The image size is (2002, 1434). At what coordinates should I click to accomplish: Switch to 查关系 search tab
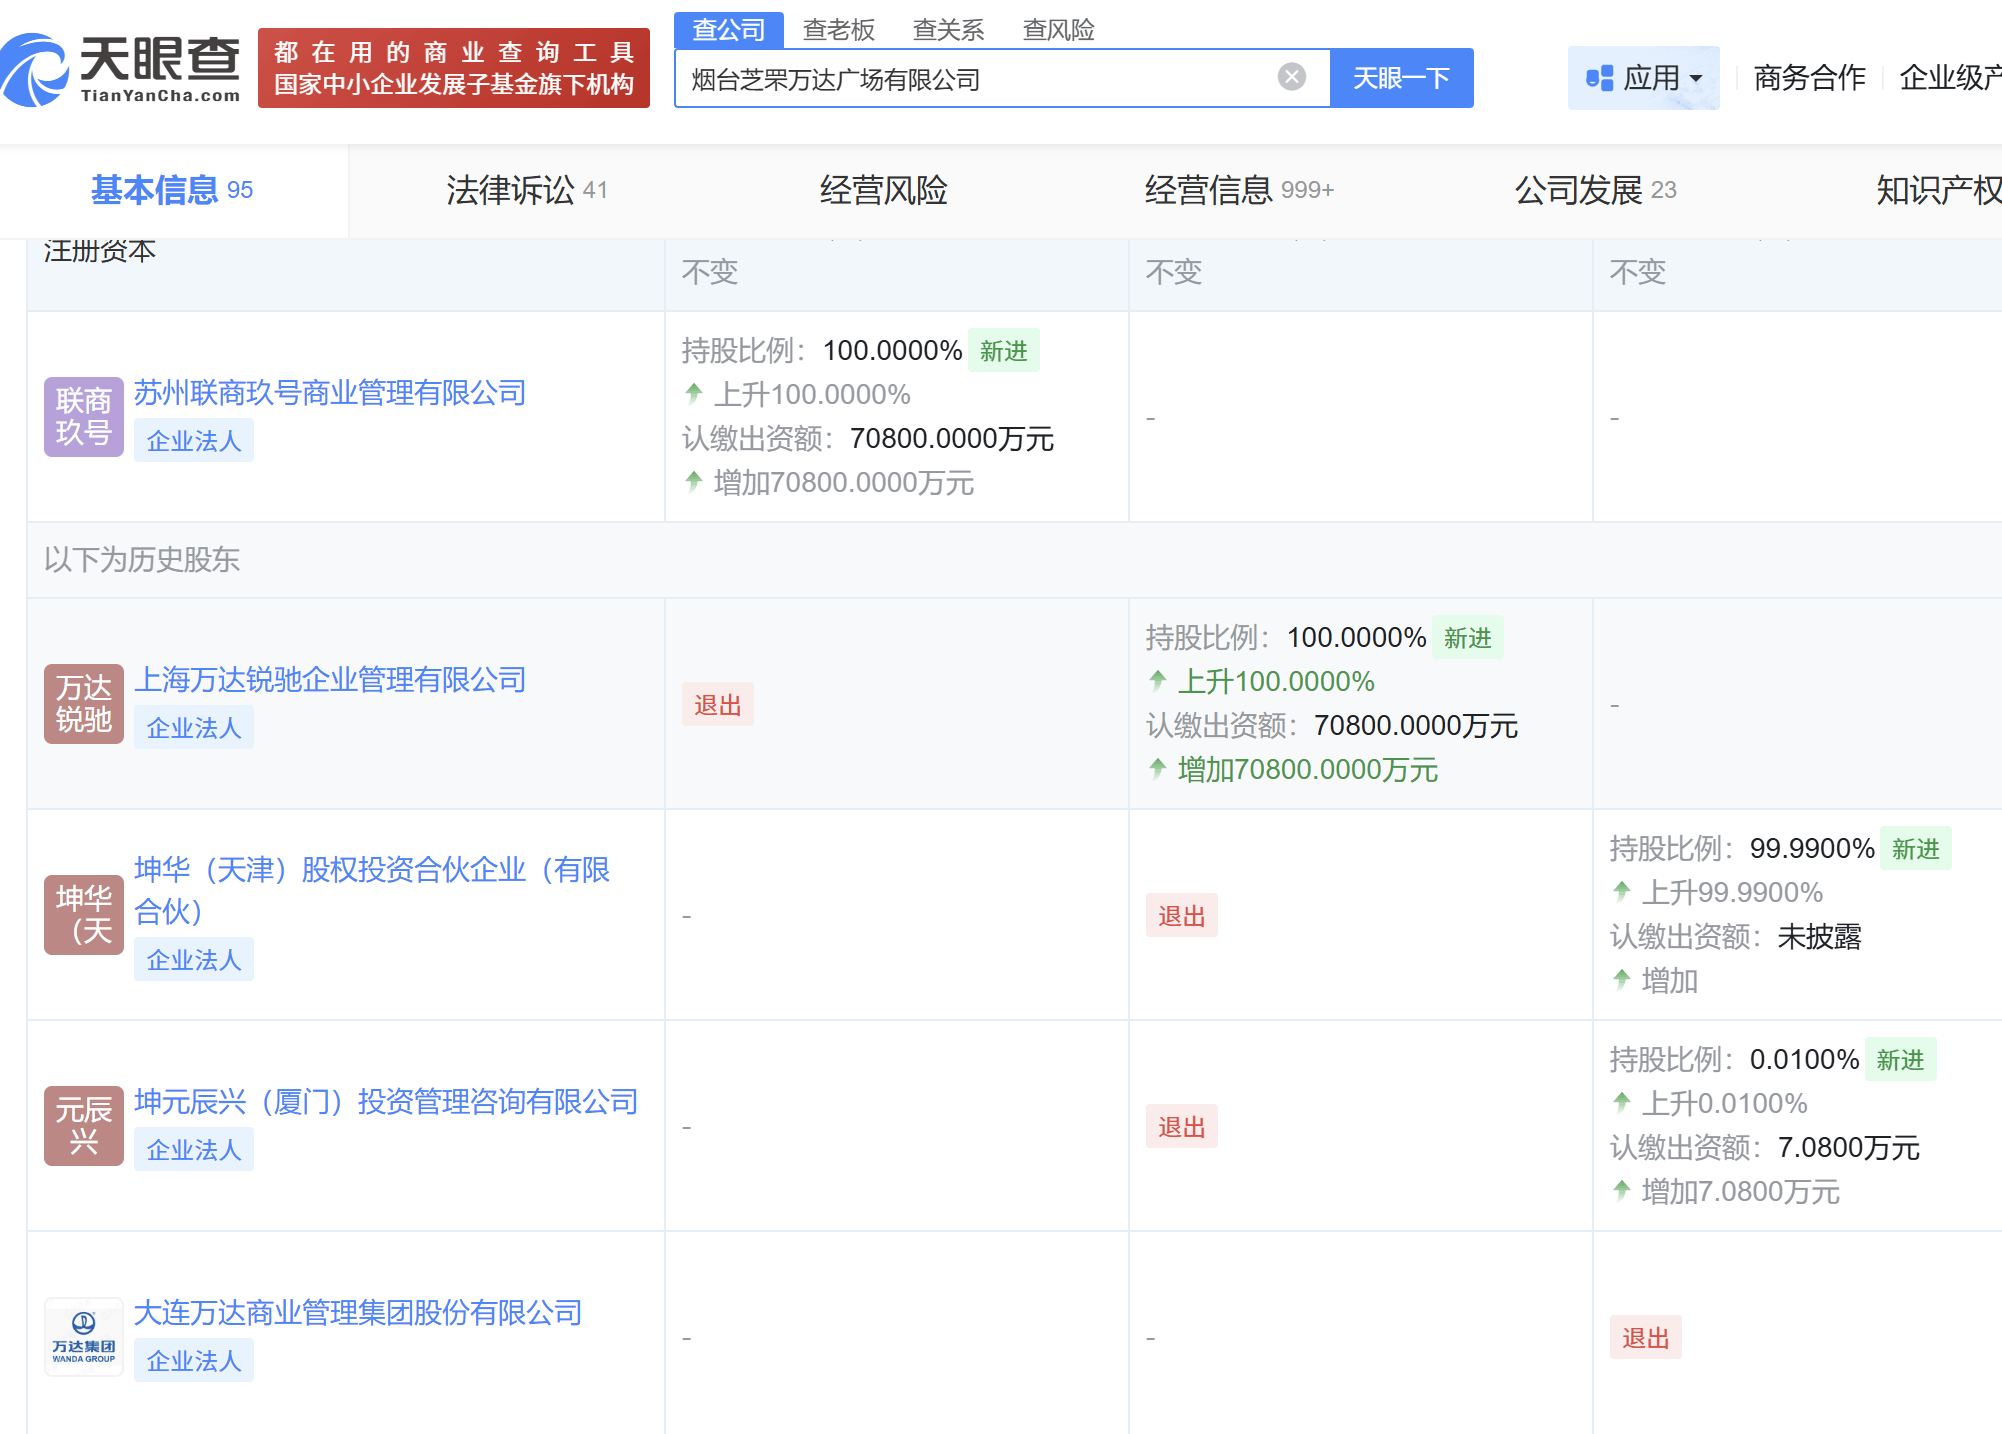click(x=948, y=29)
